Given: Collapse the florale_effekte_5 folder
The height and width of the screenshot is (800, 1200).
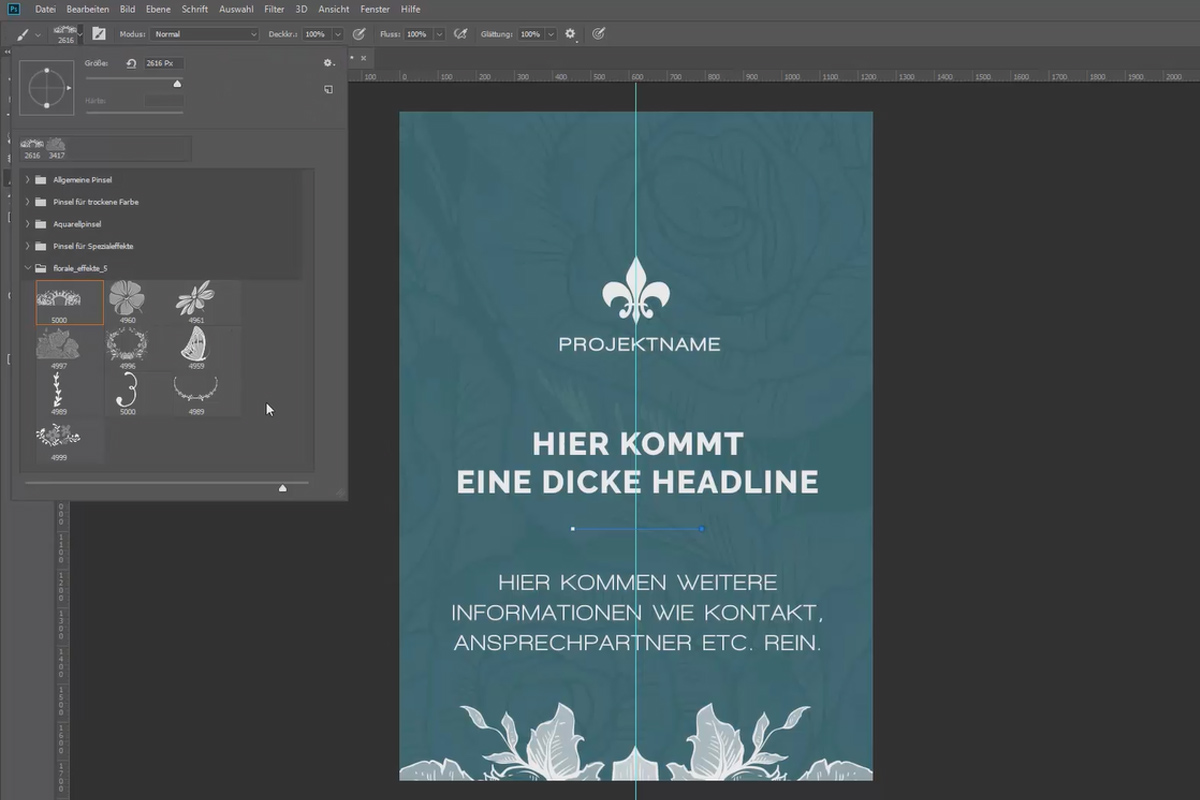Looking at the screenshot, I should pyautogui.click(x=28, y=268).
